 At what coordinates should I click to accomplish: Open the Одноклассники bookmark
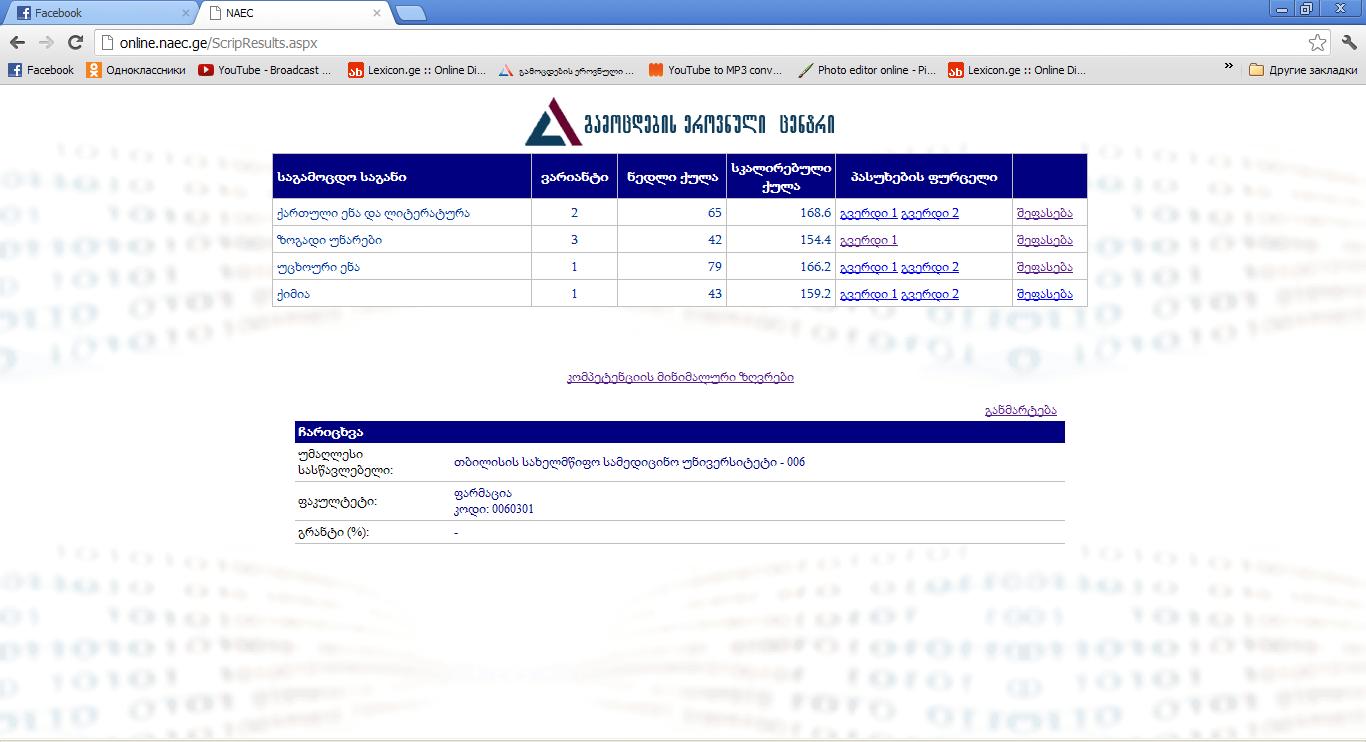coord(136,70)
